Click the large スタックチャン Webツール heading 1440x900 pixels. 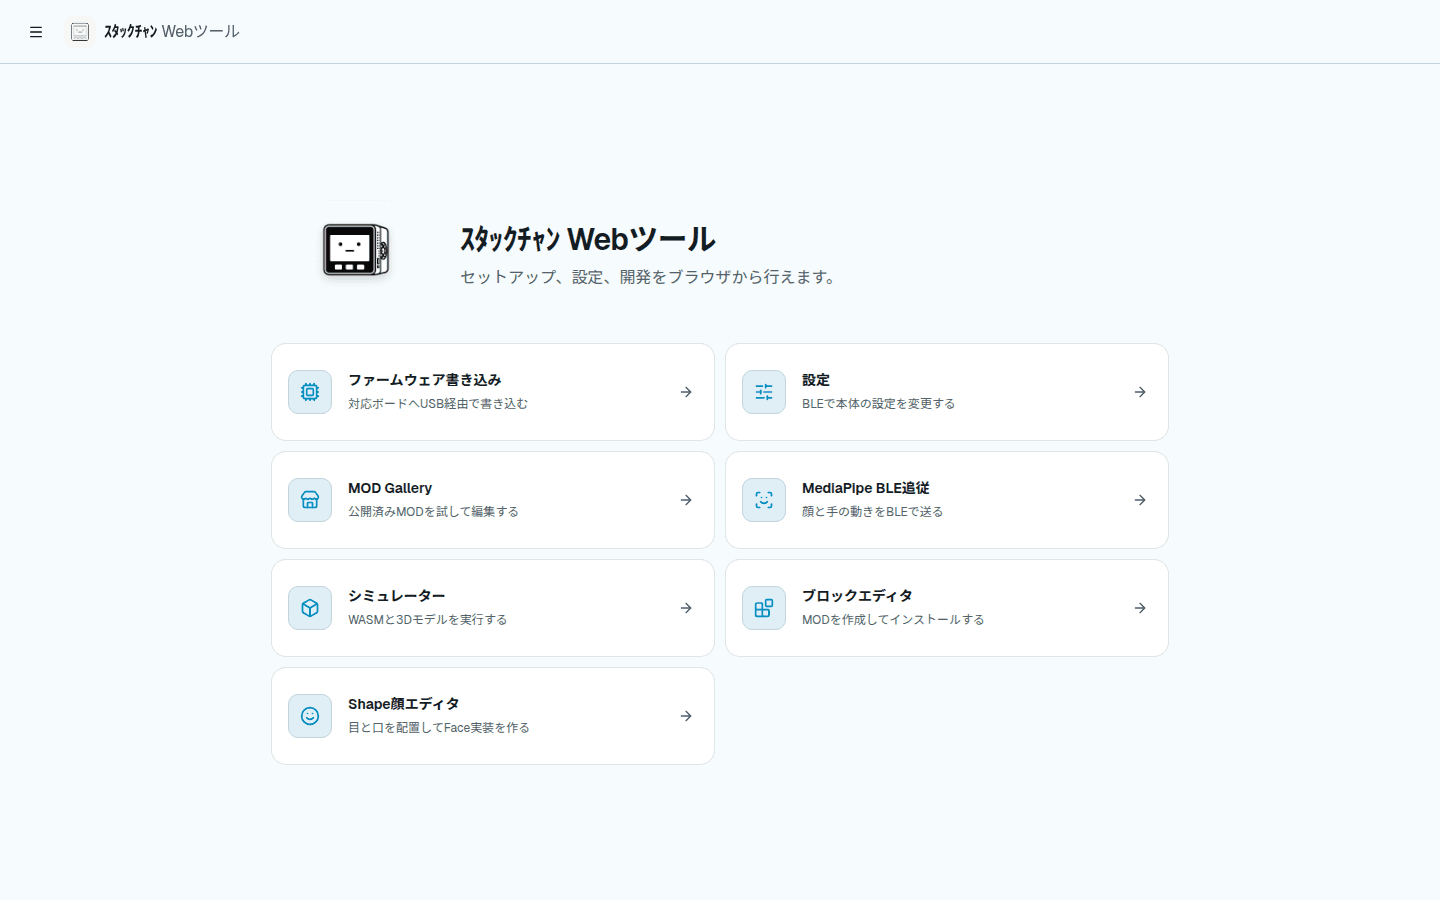(x=588, y=239)
